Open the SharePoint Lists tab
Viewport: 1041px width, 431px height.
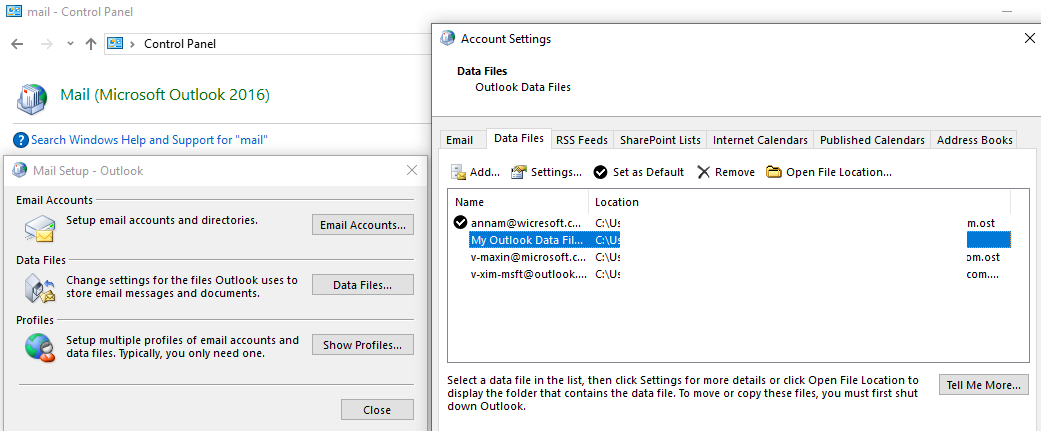coord(660,140)
